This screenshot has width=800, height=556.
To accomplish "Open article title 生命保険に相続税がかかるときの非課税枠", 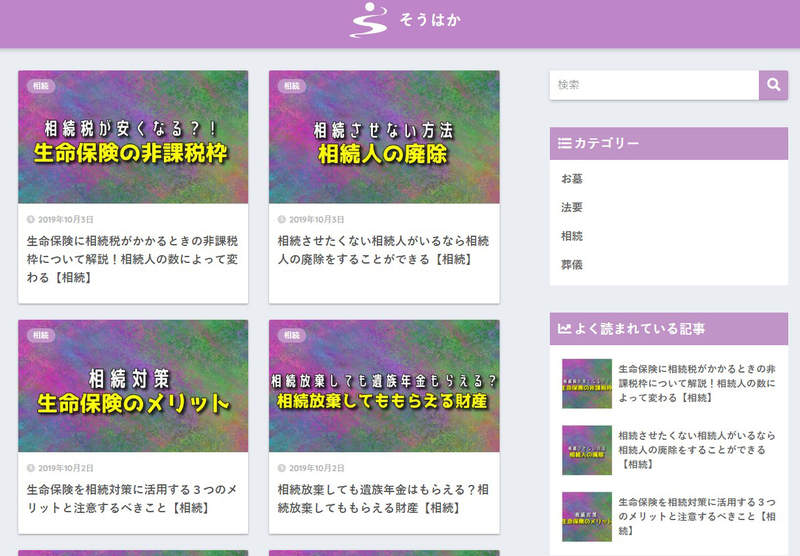I will coord(132,259).
